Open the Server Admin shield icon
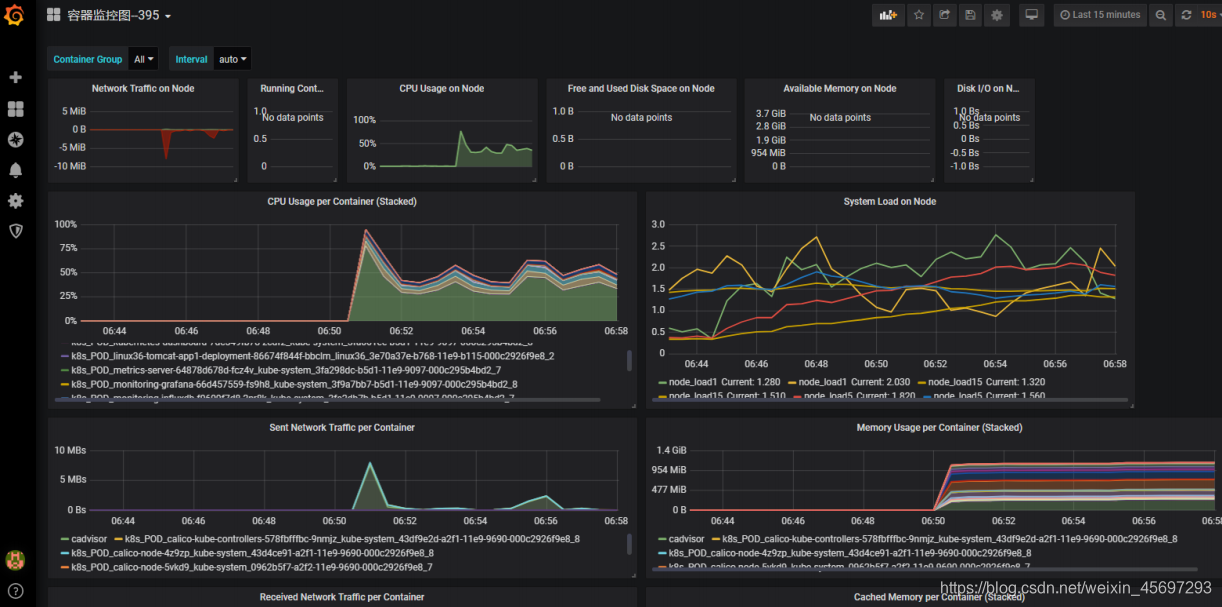The height and width of the screenshot is (607, 1222). (x=15, y=230)
